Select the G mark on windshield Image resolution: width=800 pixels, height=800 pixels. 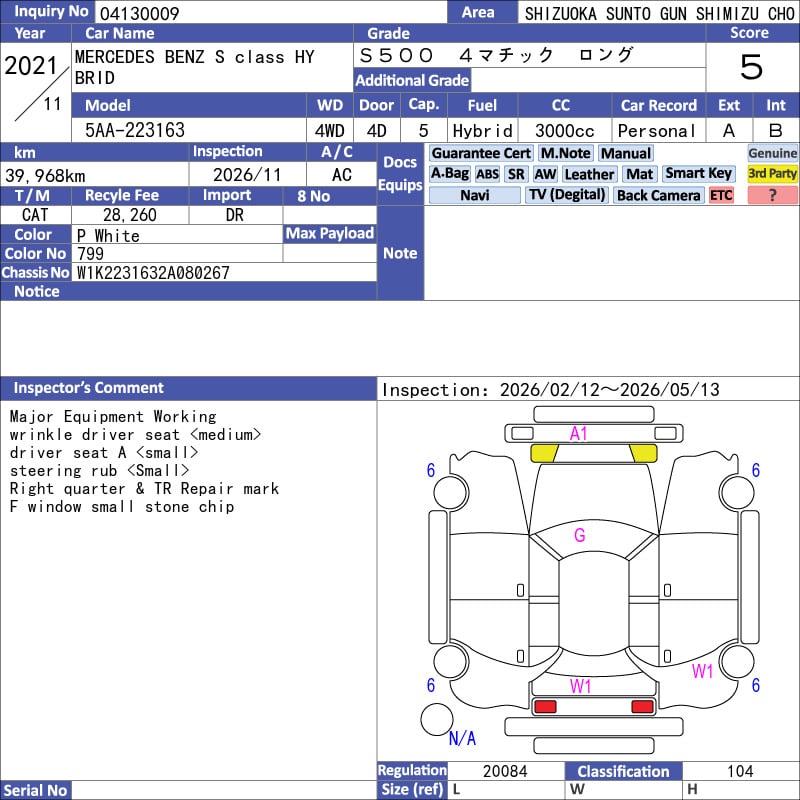(579, 536)
